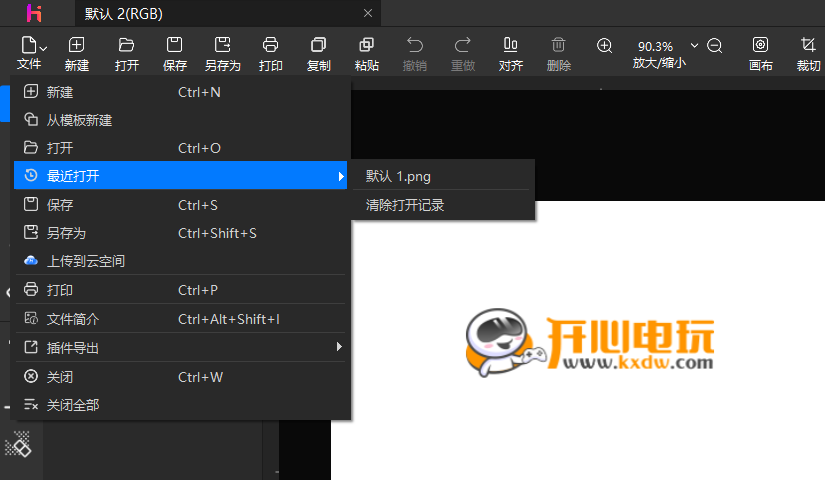Choose New from Template (从模板新建)
This screenshot has height=480, width=825.
80,120
